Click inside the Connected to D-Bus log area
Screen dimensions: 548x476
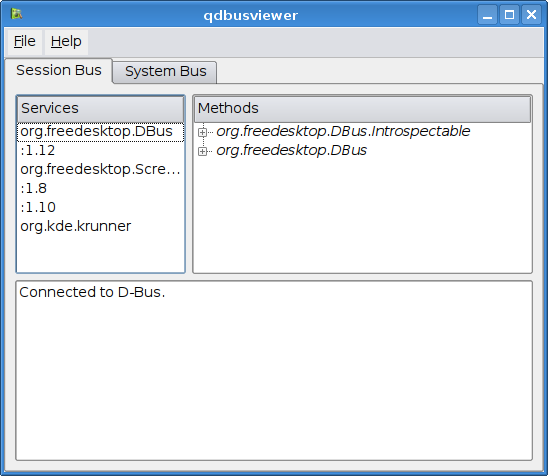tap(274, 370)
